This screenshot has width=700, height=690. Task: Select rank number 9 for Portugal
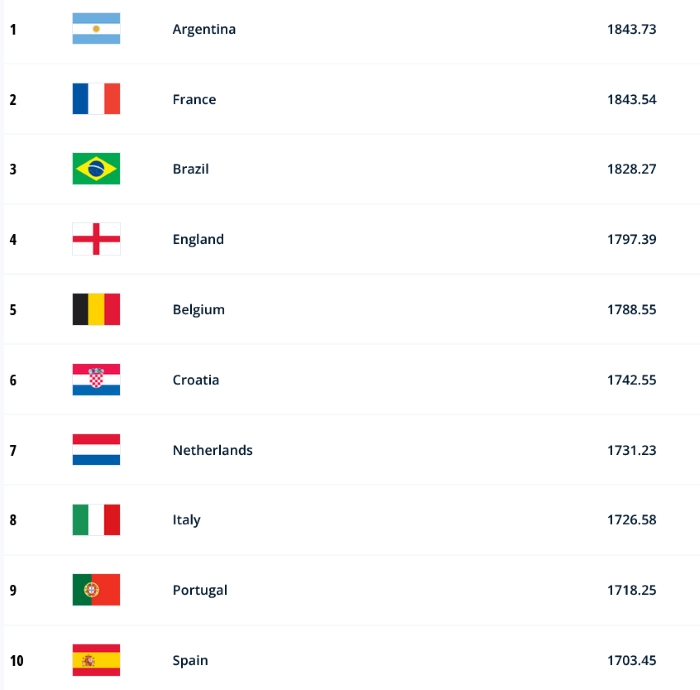point(13,590)
